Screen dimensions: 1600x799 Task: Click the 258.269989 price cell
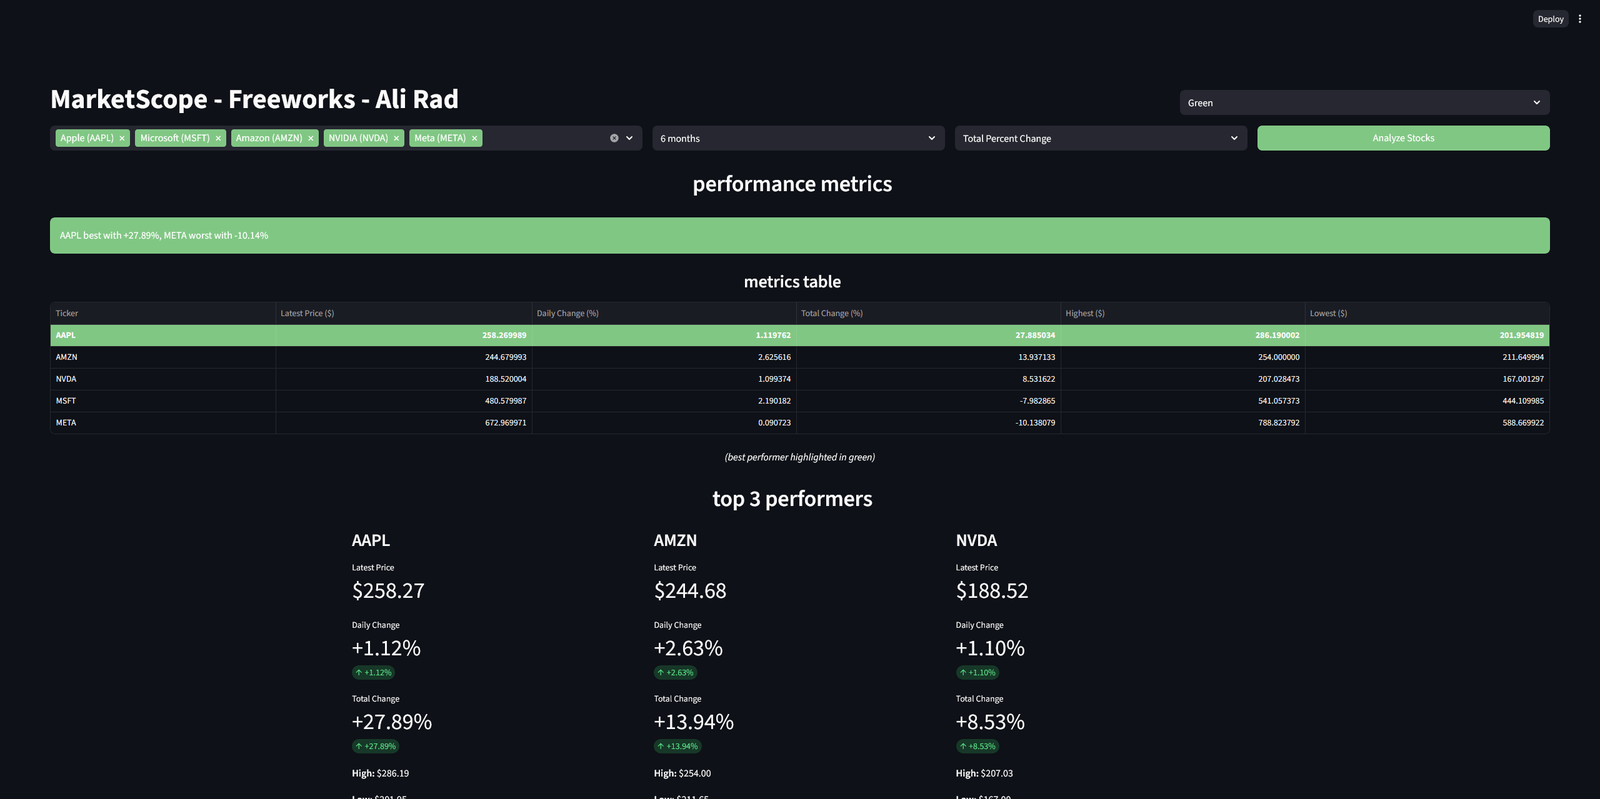click(x=404, y=335)
